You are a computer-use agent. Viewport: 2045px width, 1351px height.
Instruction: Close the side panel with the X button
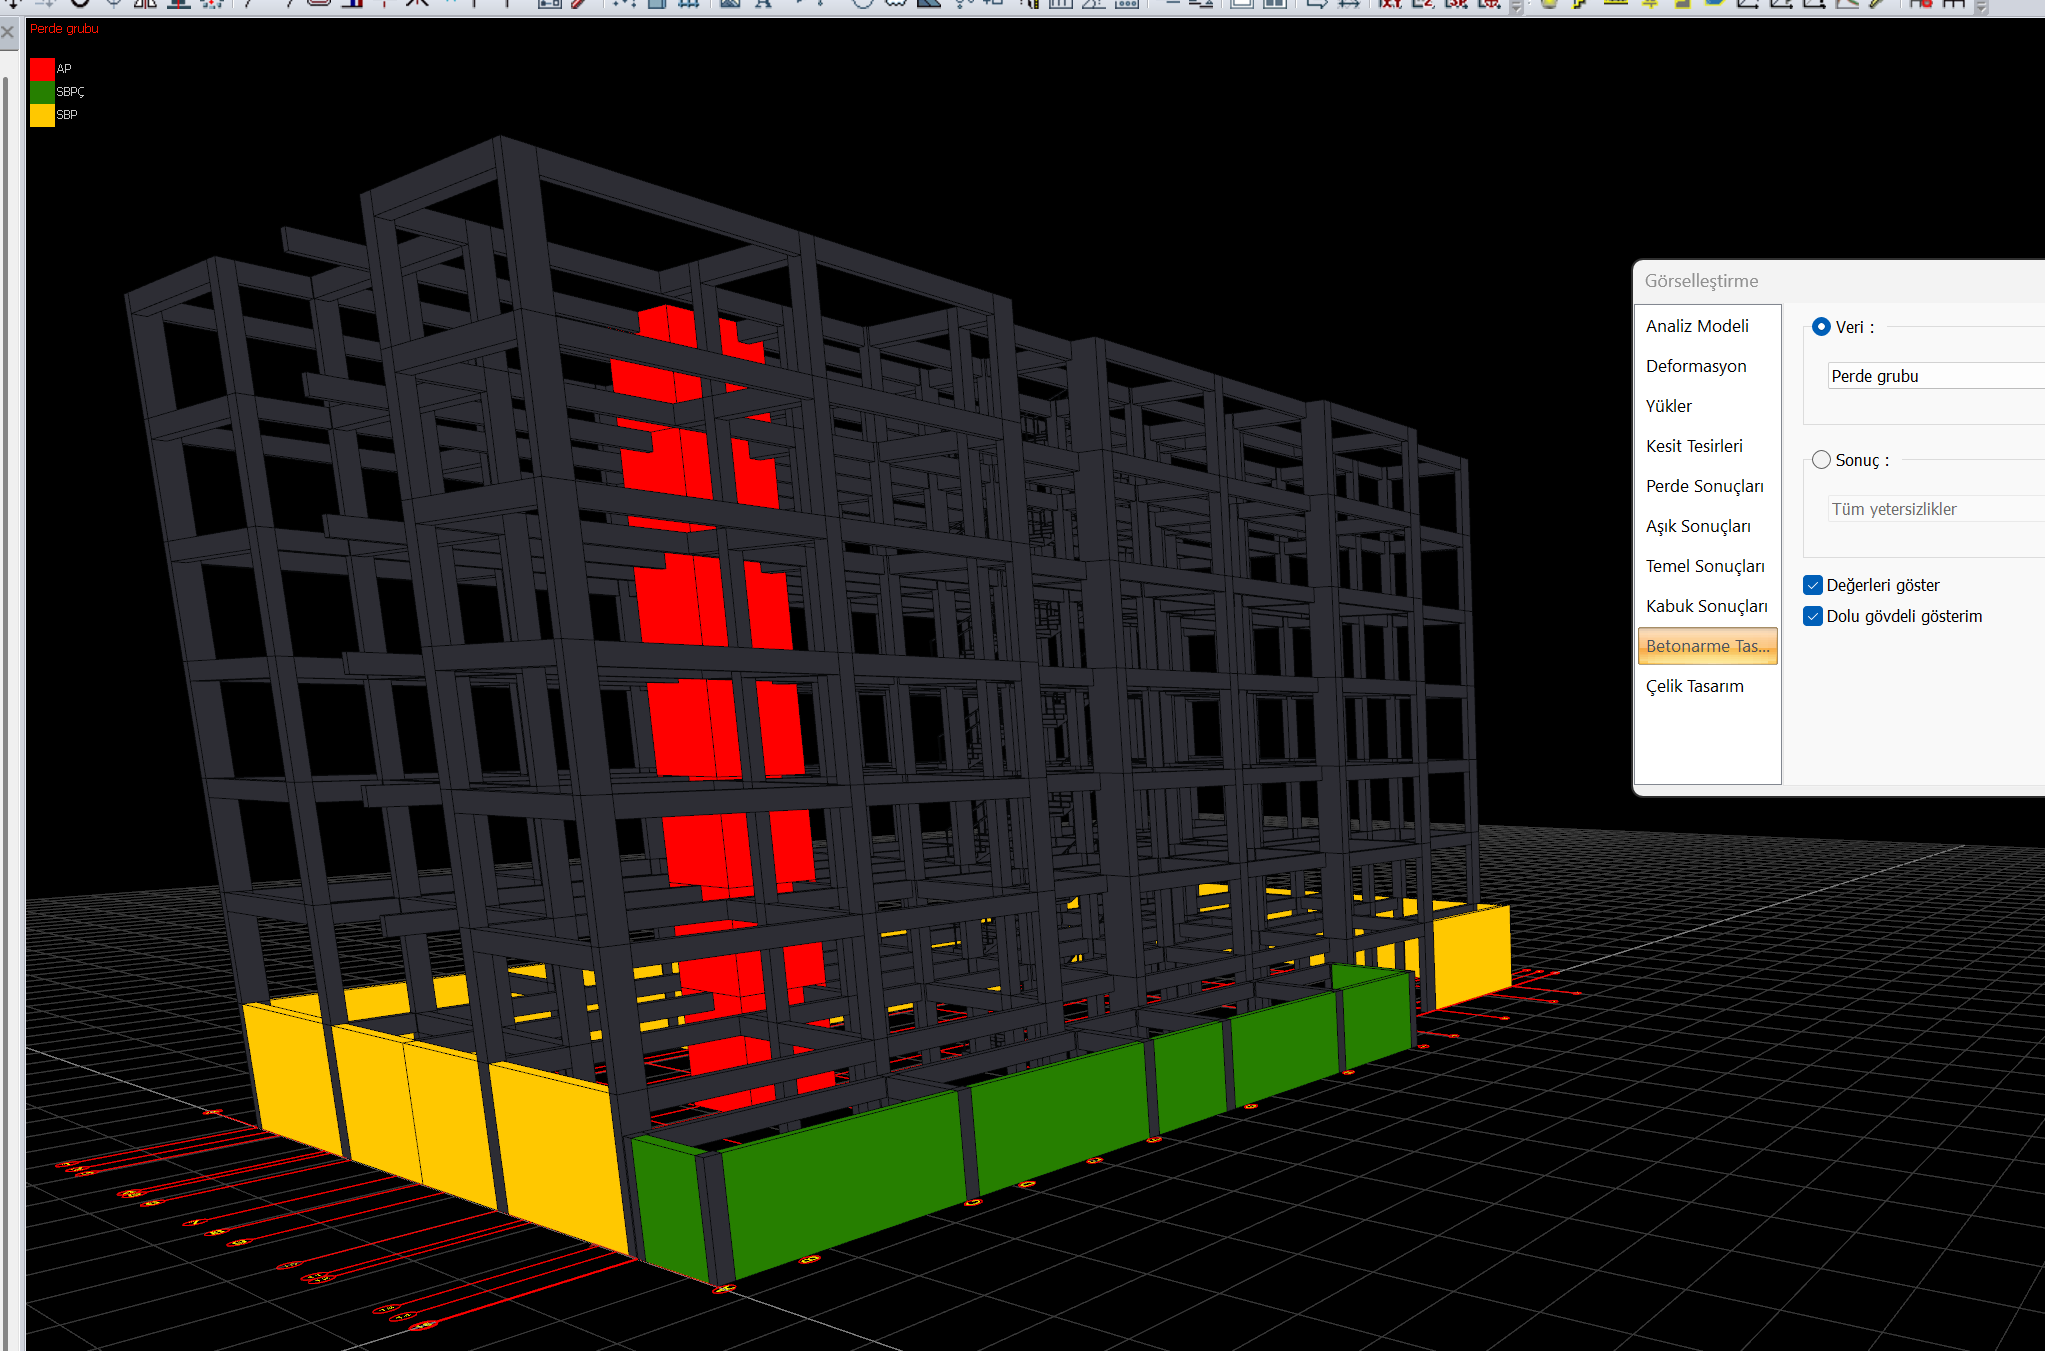pos(8,32)
